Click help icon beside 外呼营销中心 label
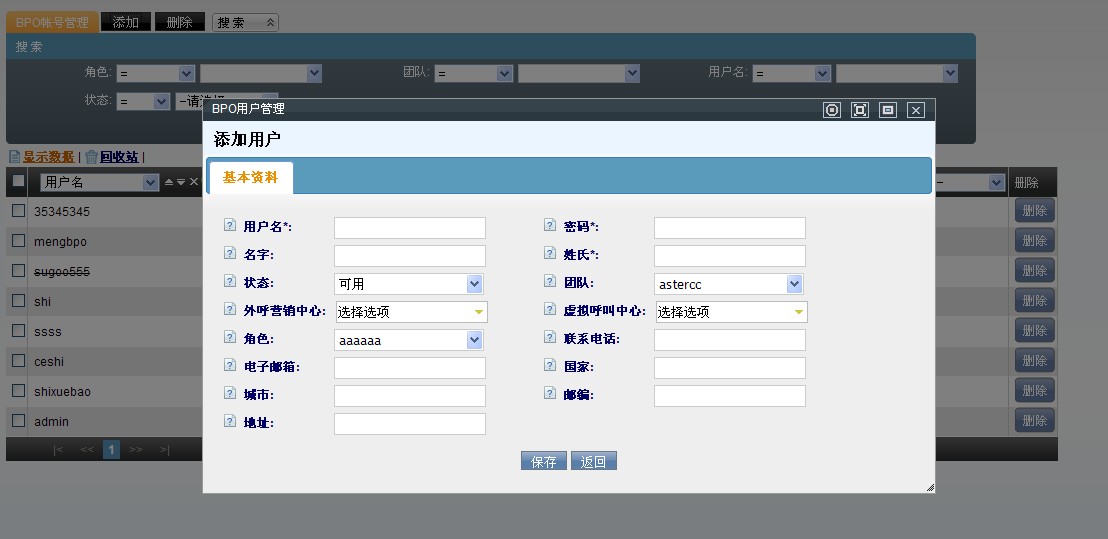This screenshot has width=1108, height=539. tap(230, 310)
